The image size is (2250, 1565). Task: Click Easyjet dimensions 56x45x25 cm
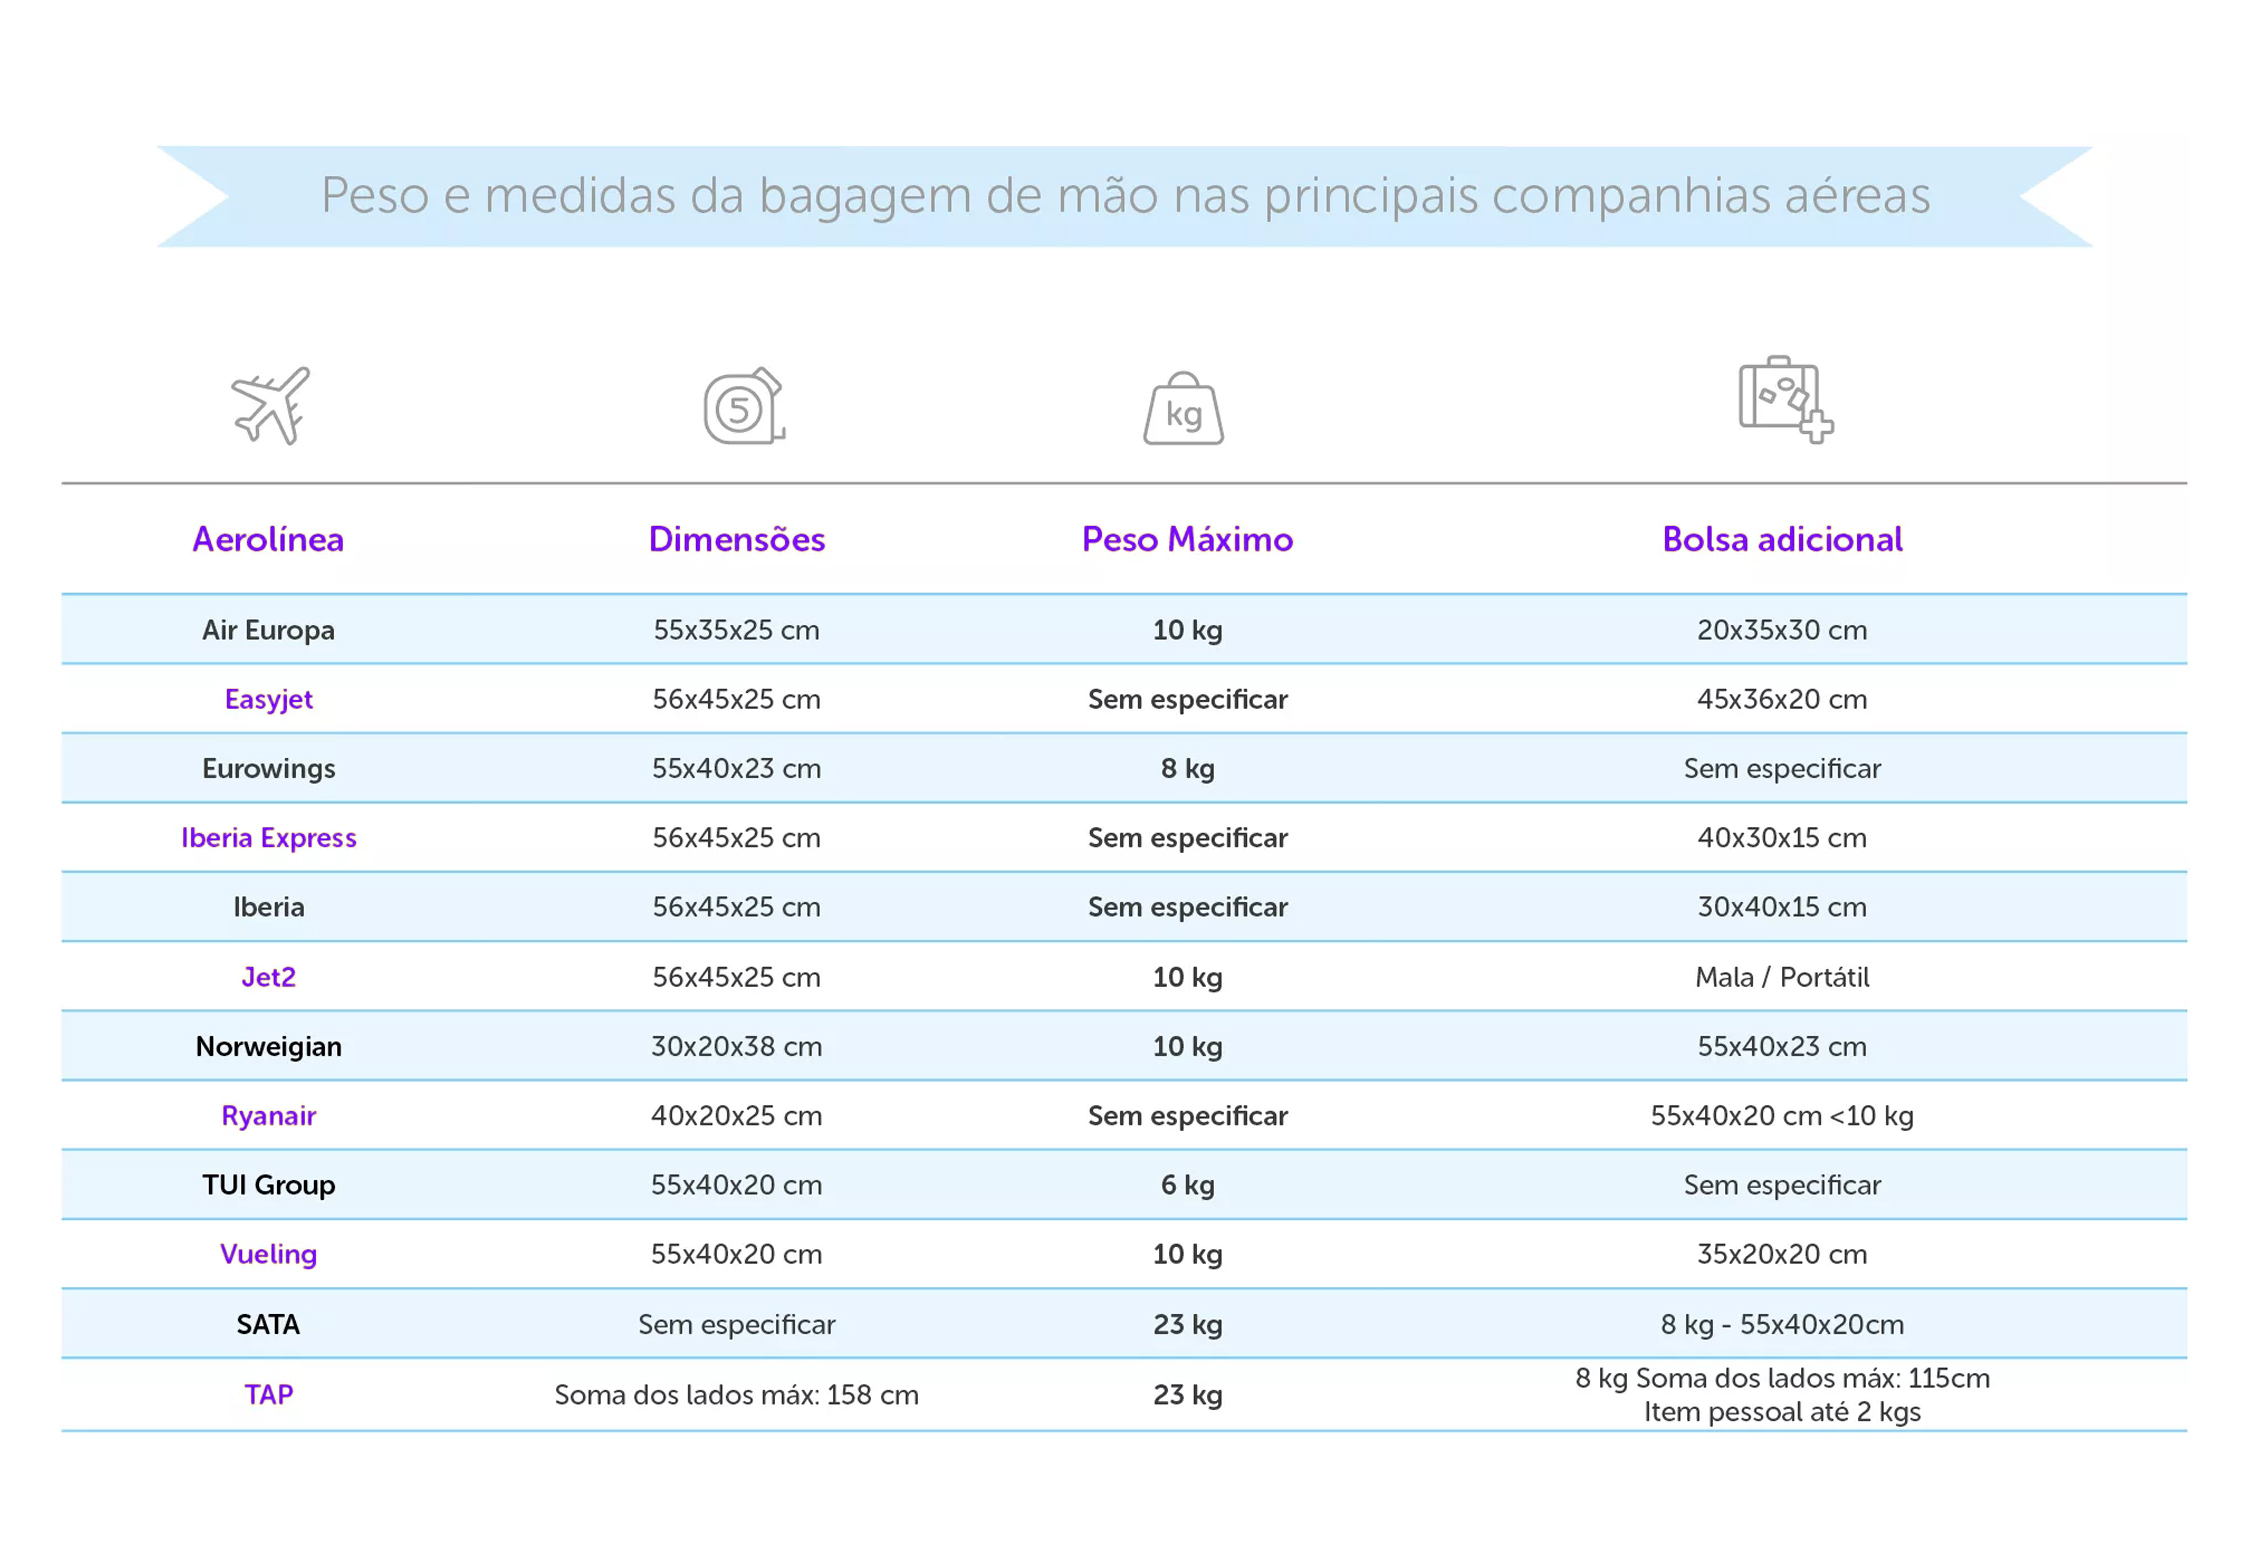click(737, 699)
